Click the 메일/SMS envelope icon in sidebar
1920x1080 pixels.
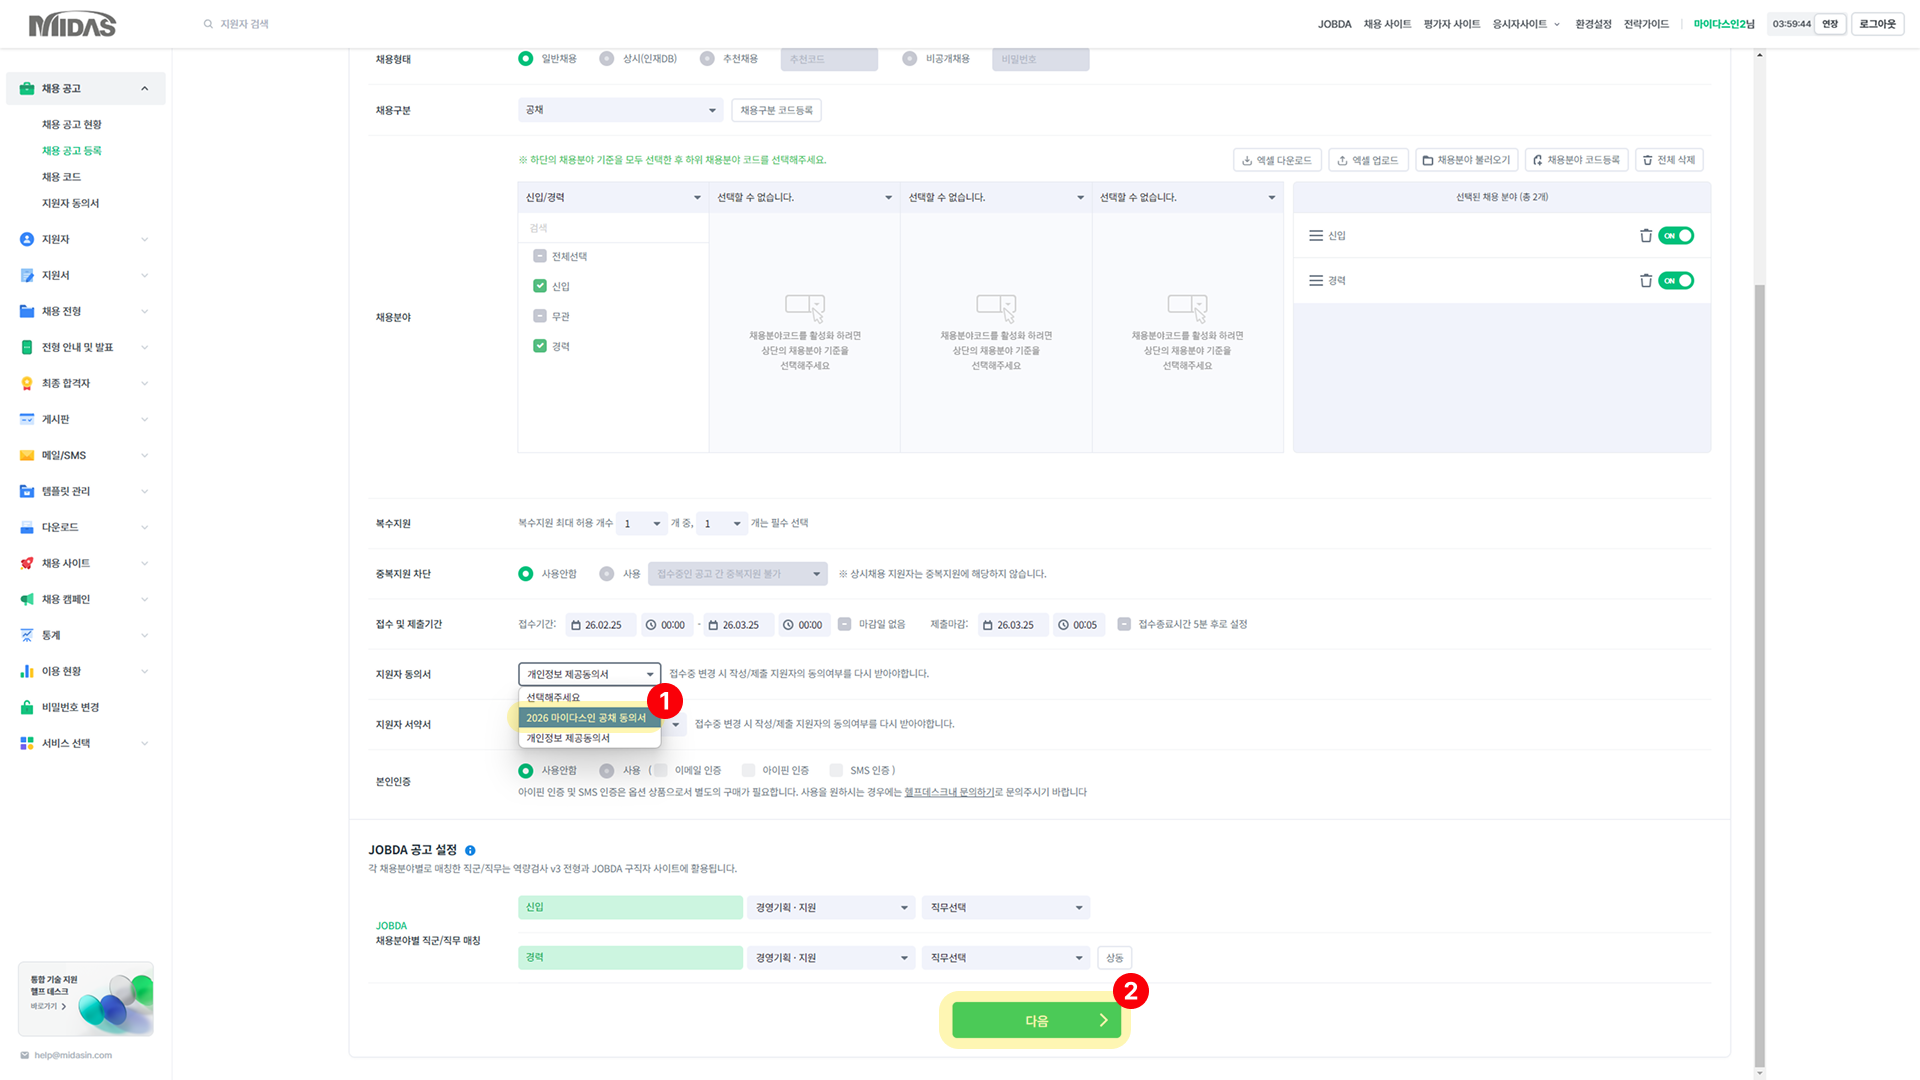27,456
